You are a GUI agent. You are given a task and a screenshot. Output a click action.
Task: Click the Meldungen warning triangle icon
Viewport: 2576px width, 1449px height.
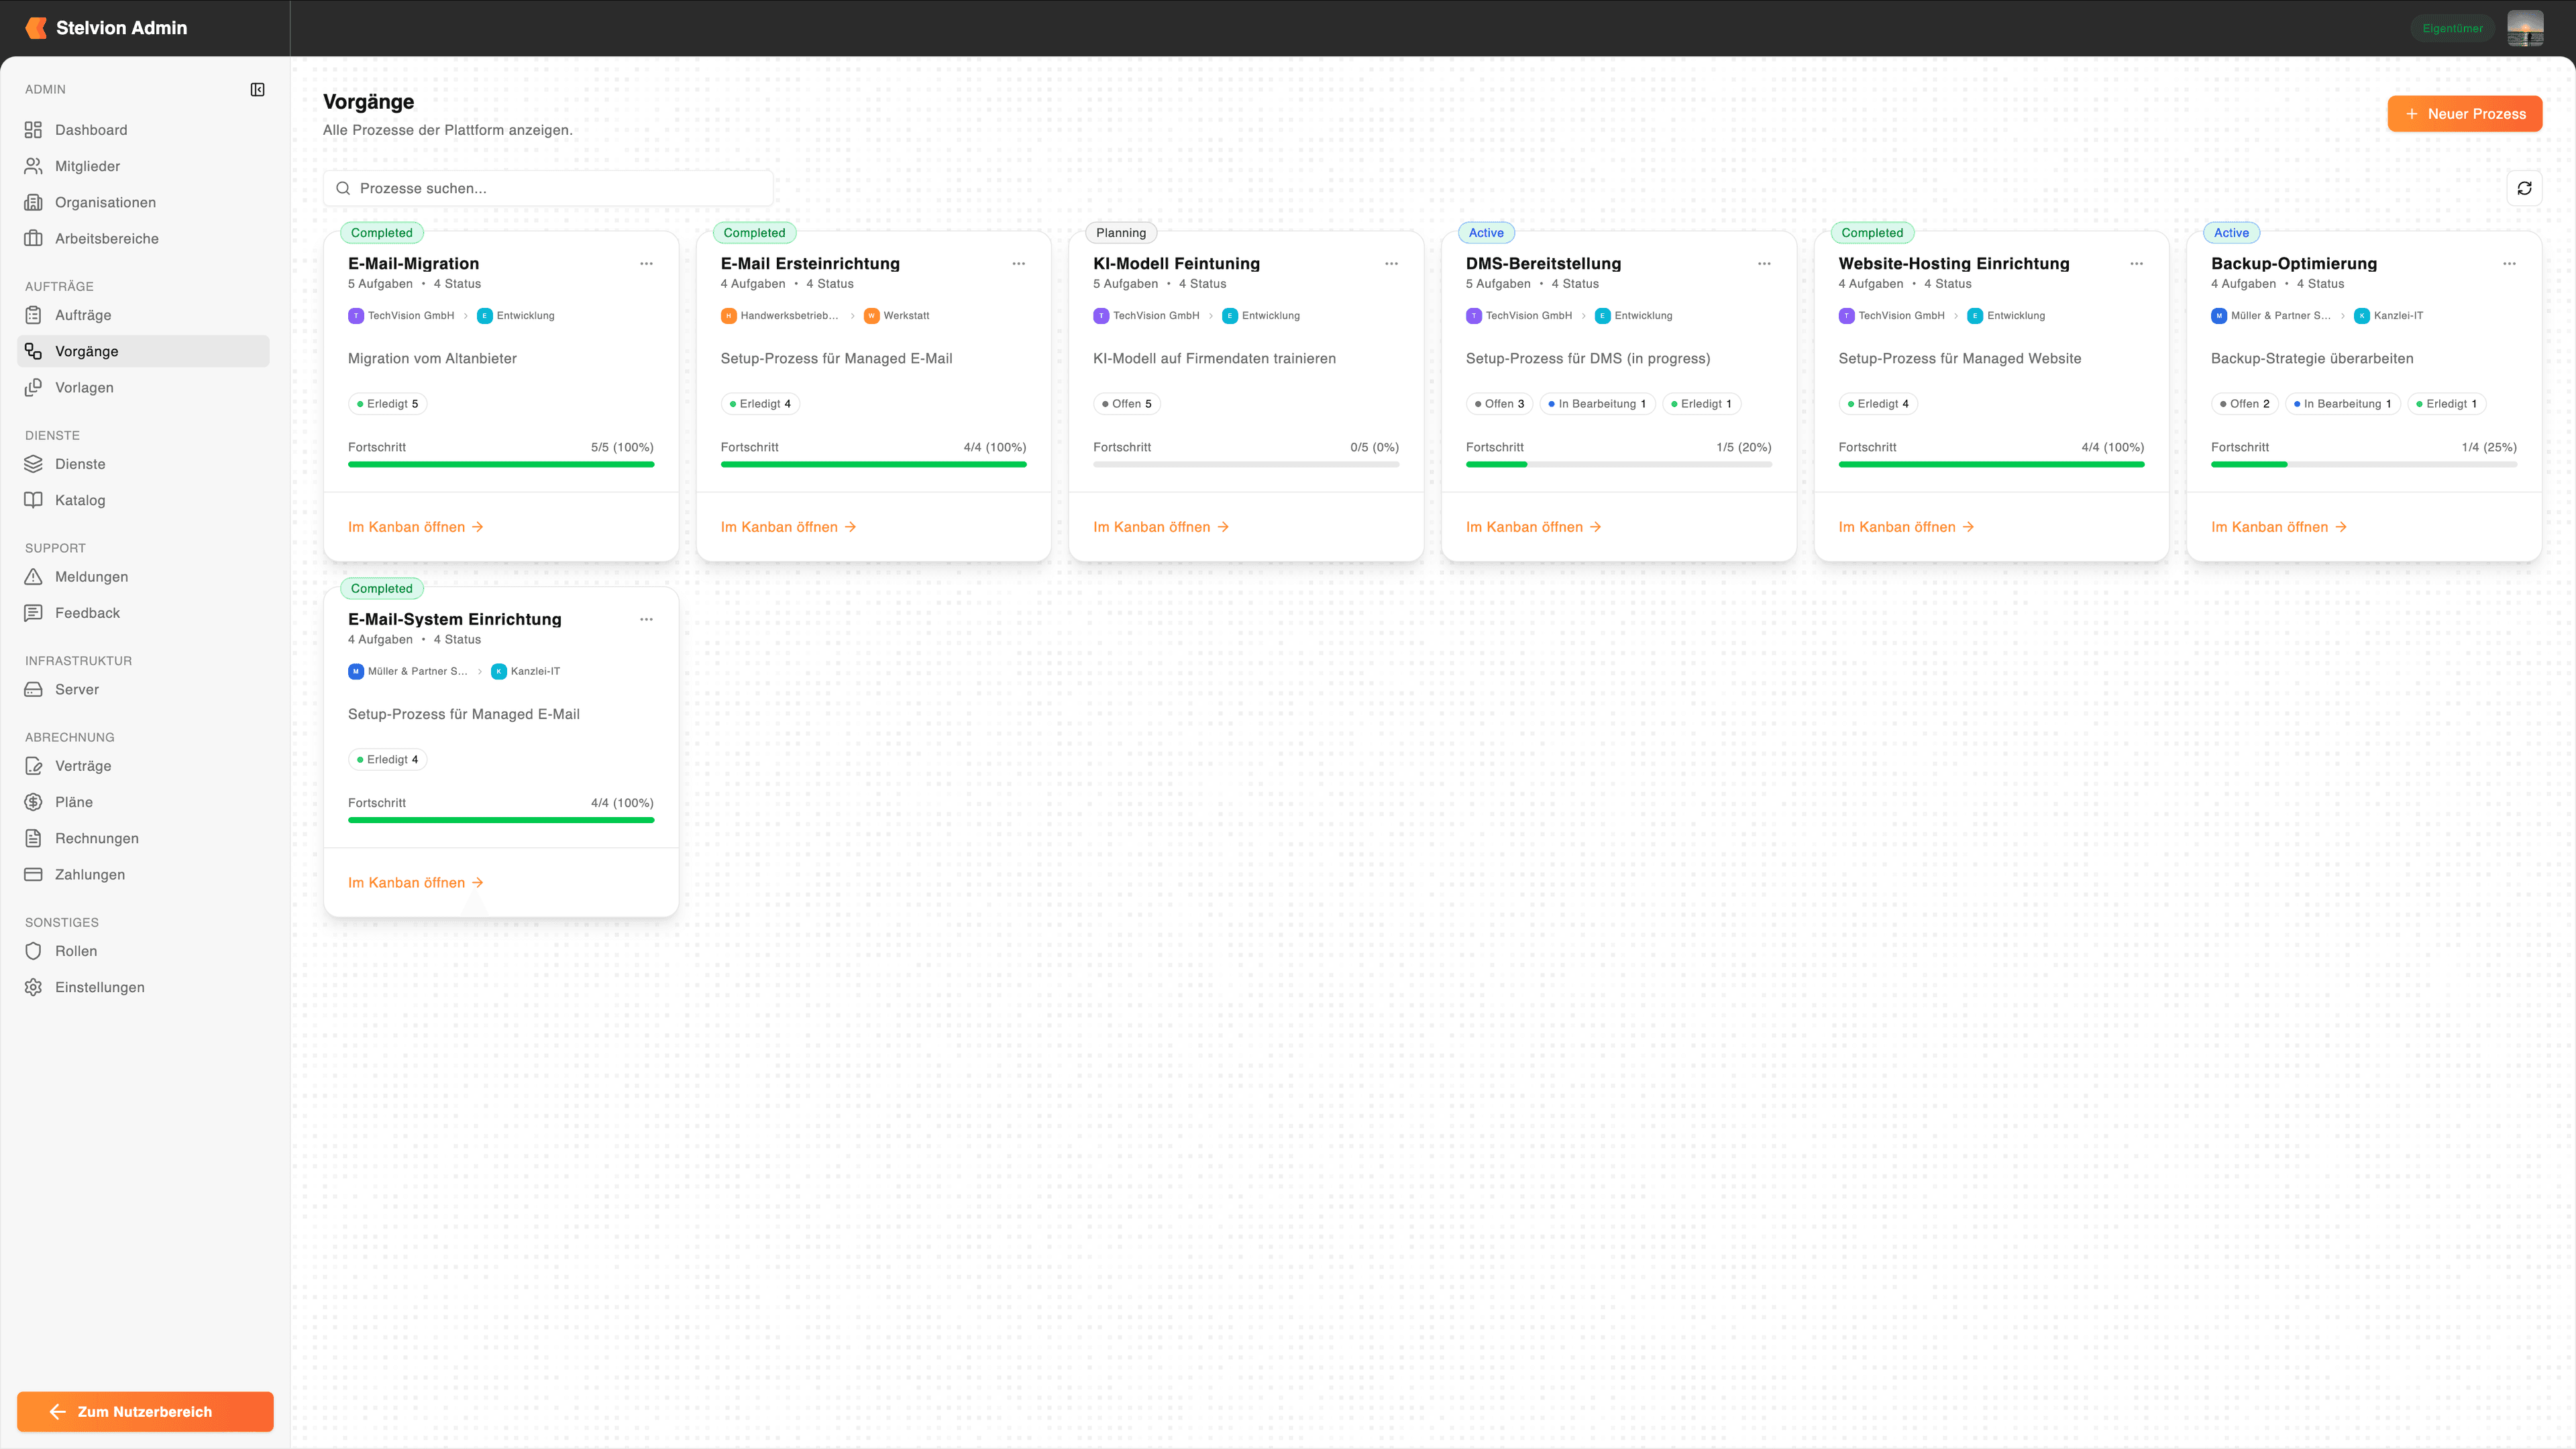[33, 577]
